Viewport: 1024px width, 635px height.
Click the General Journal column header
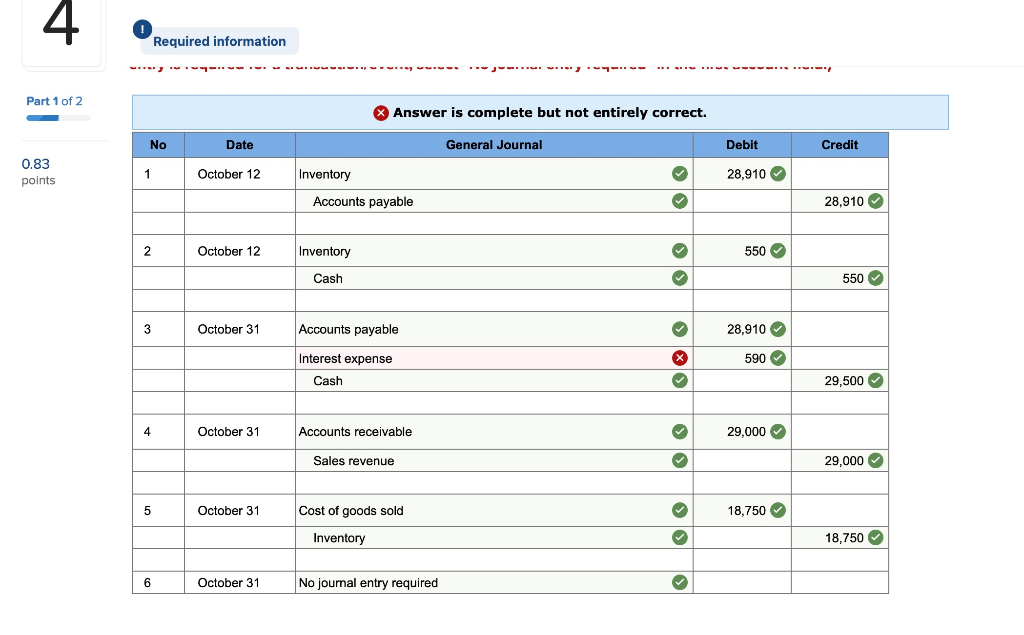pos(494,144)
